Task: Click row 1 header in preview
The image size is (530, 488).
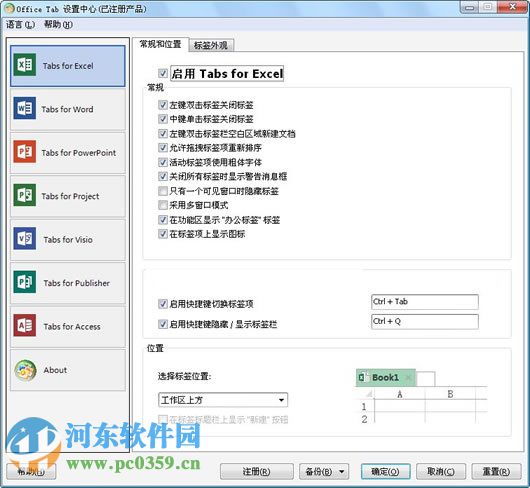Action: pos(364,406)
